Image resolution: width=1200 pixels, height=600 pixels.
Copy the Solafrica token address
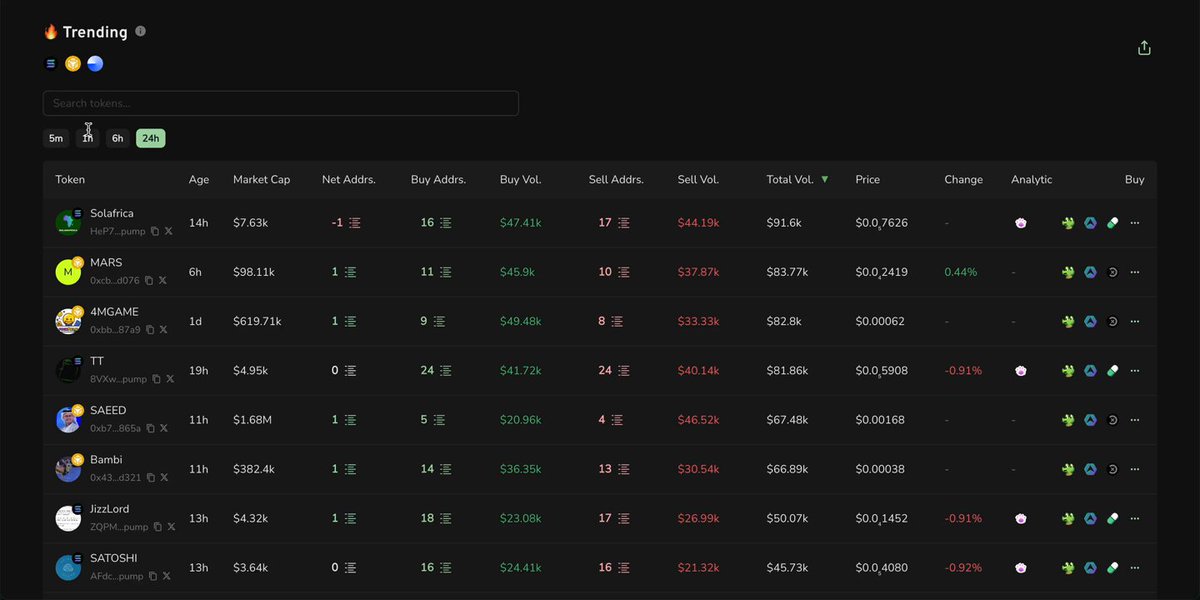(155, 231)
